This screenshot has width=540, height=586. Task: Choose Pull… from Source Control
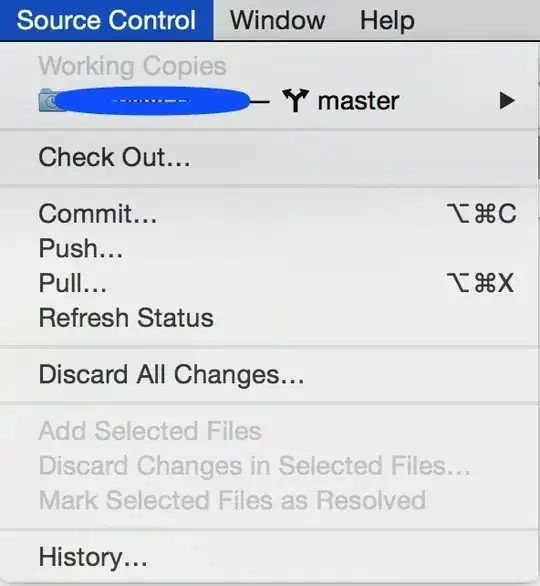pos(269,283)
